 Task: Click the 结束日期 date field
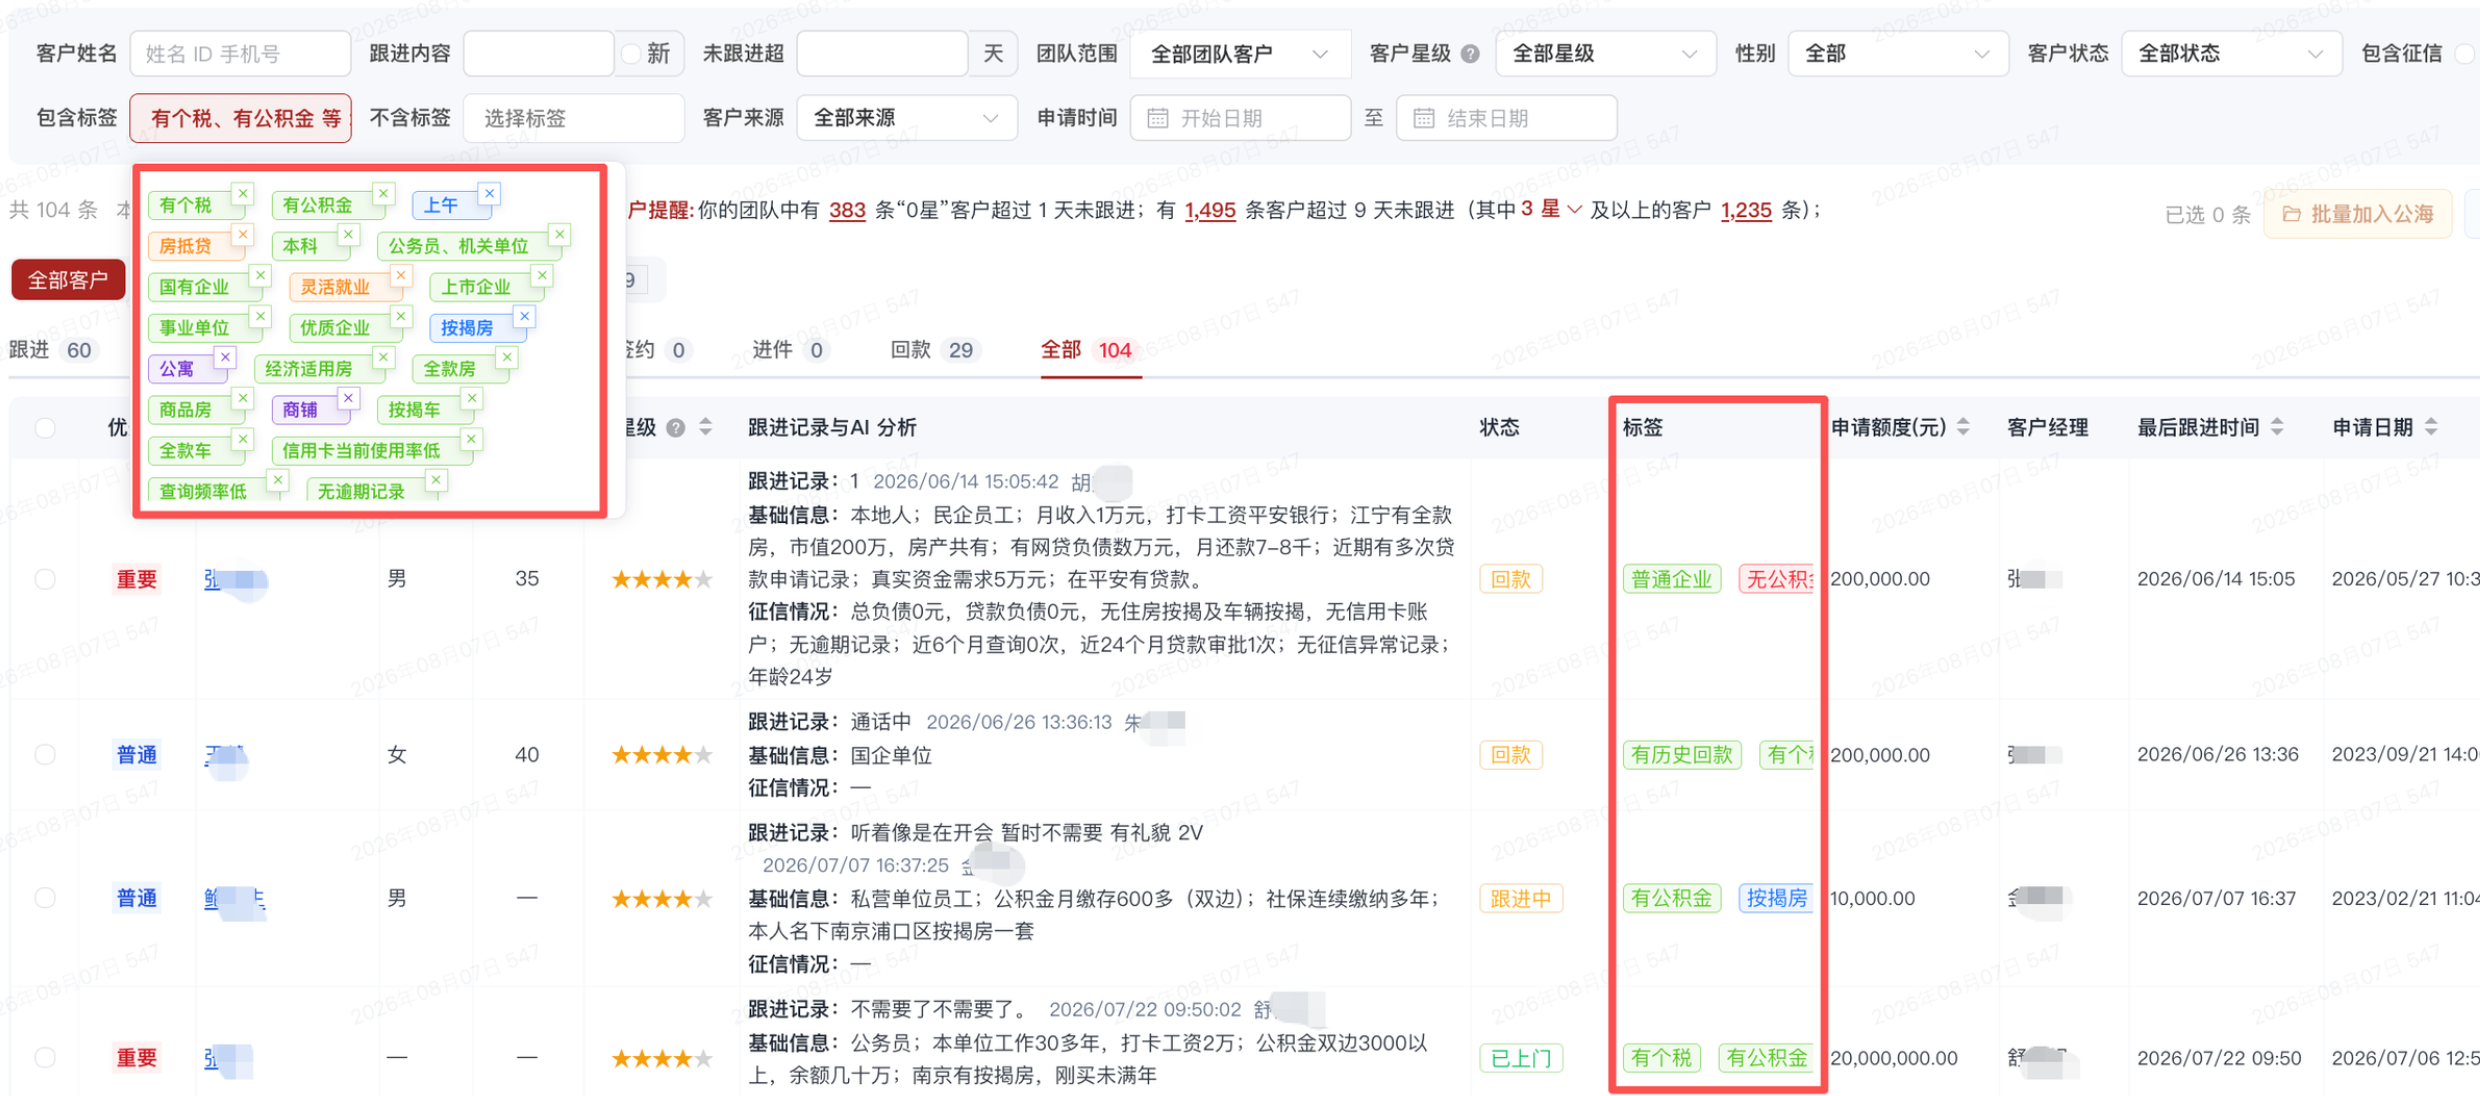point(1506,118)
